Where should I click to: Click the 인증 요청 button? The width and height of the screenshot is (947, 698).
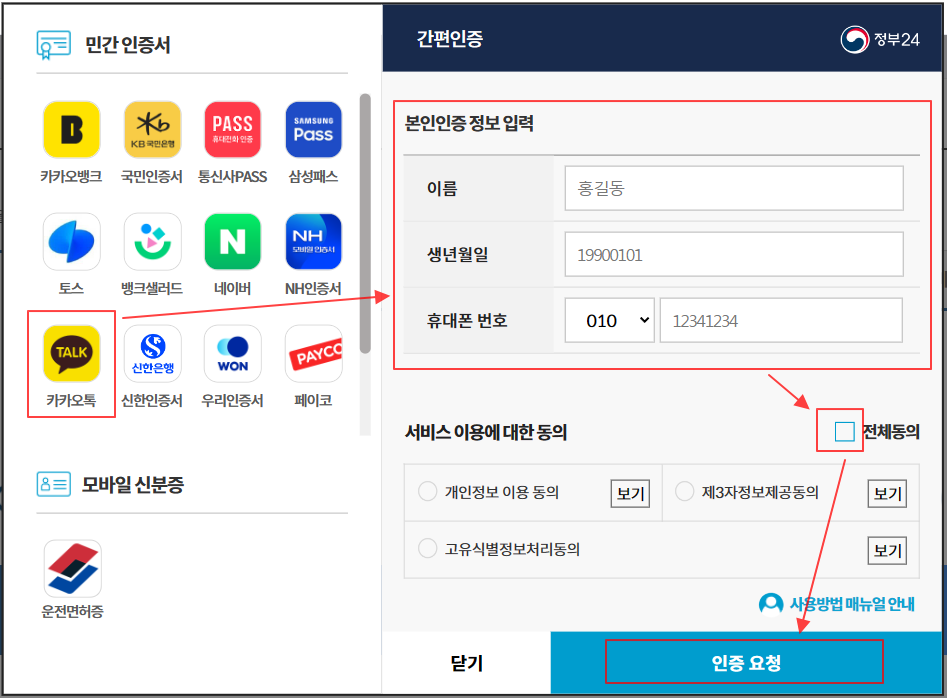click(x=746, y=662)
